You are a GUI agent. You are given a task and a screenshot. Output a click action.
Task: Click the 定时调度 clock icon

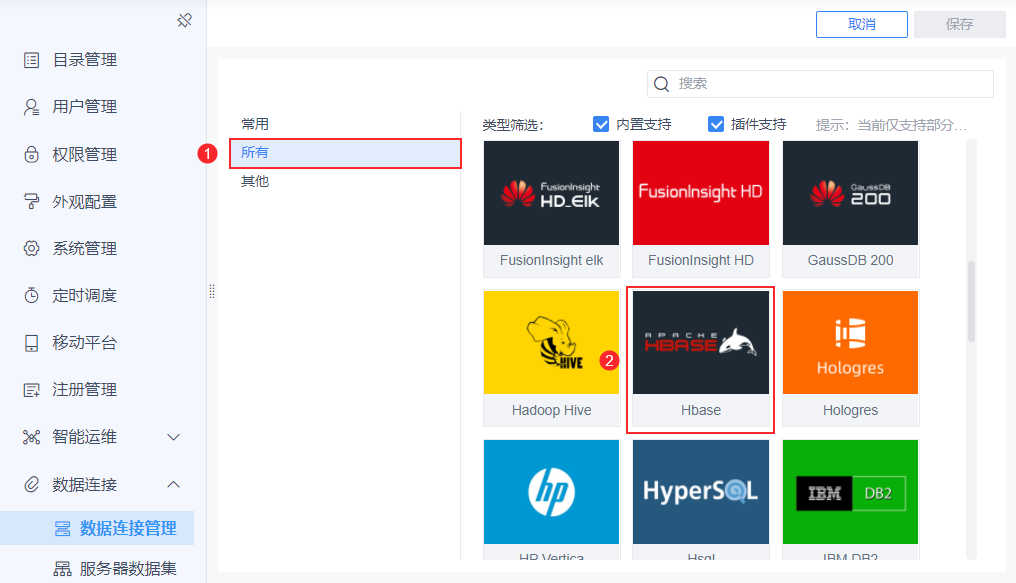31,295
